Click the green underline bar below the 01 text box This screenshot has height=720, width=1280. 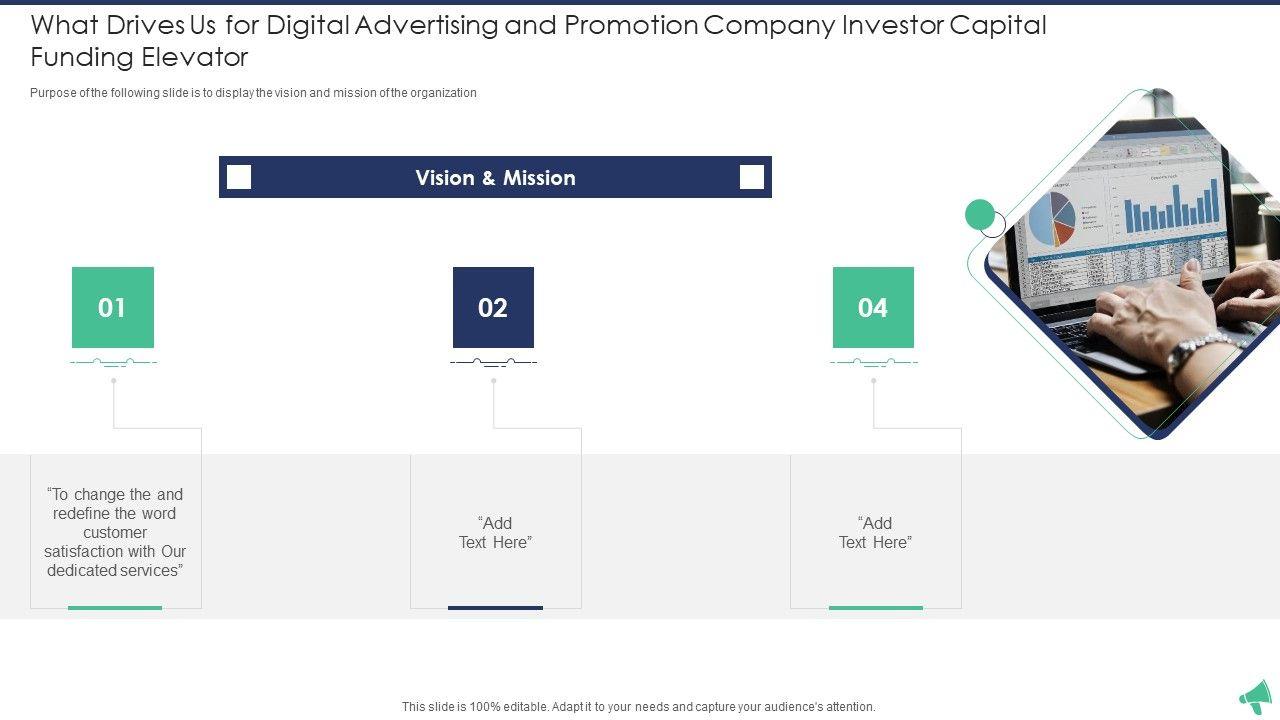point(115,607)
